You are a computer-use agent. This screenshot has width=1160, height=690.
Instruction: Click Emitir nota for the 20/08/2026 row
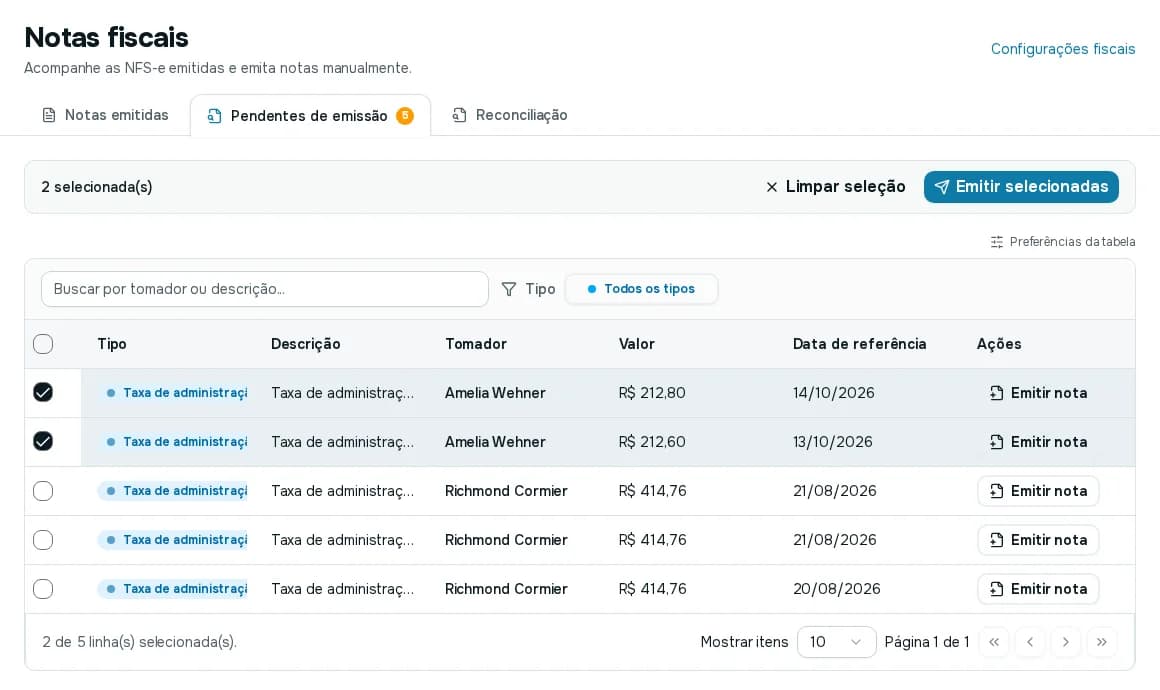coord(1038,589)
